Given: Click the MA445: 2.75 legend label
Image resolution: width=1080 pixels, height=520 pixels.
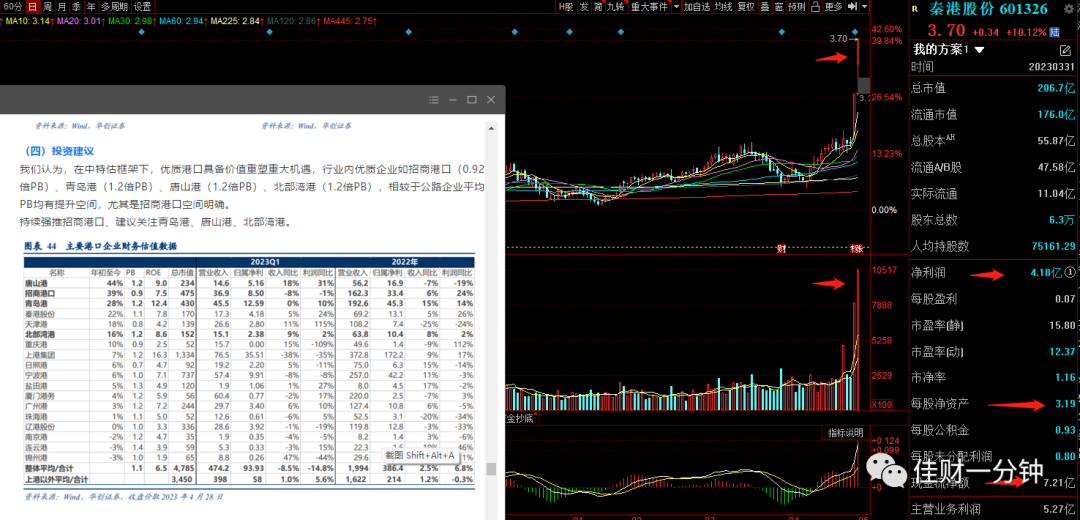Looking at the screenshot, I should coord(348,21).
